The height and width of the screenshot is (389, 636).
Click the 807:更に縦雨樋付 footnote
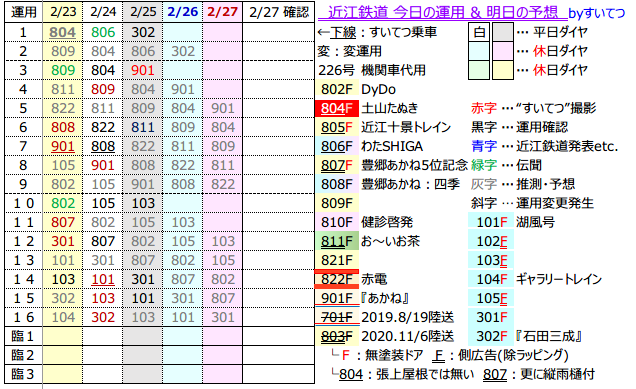(539, 374)
